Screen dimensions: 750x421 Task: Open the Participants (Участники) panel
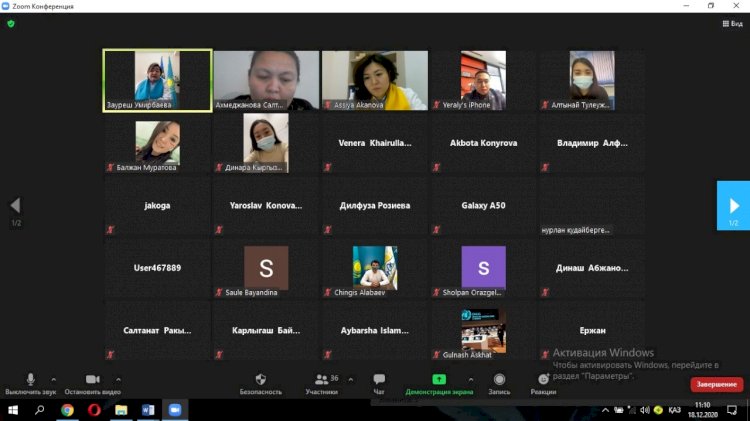[321, 384]
